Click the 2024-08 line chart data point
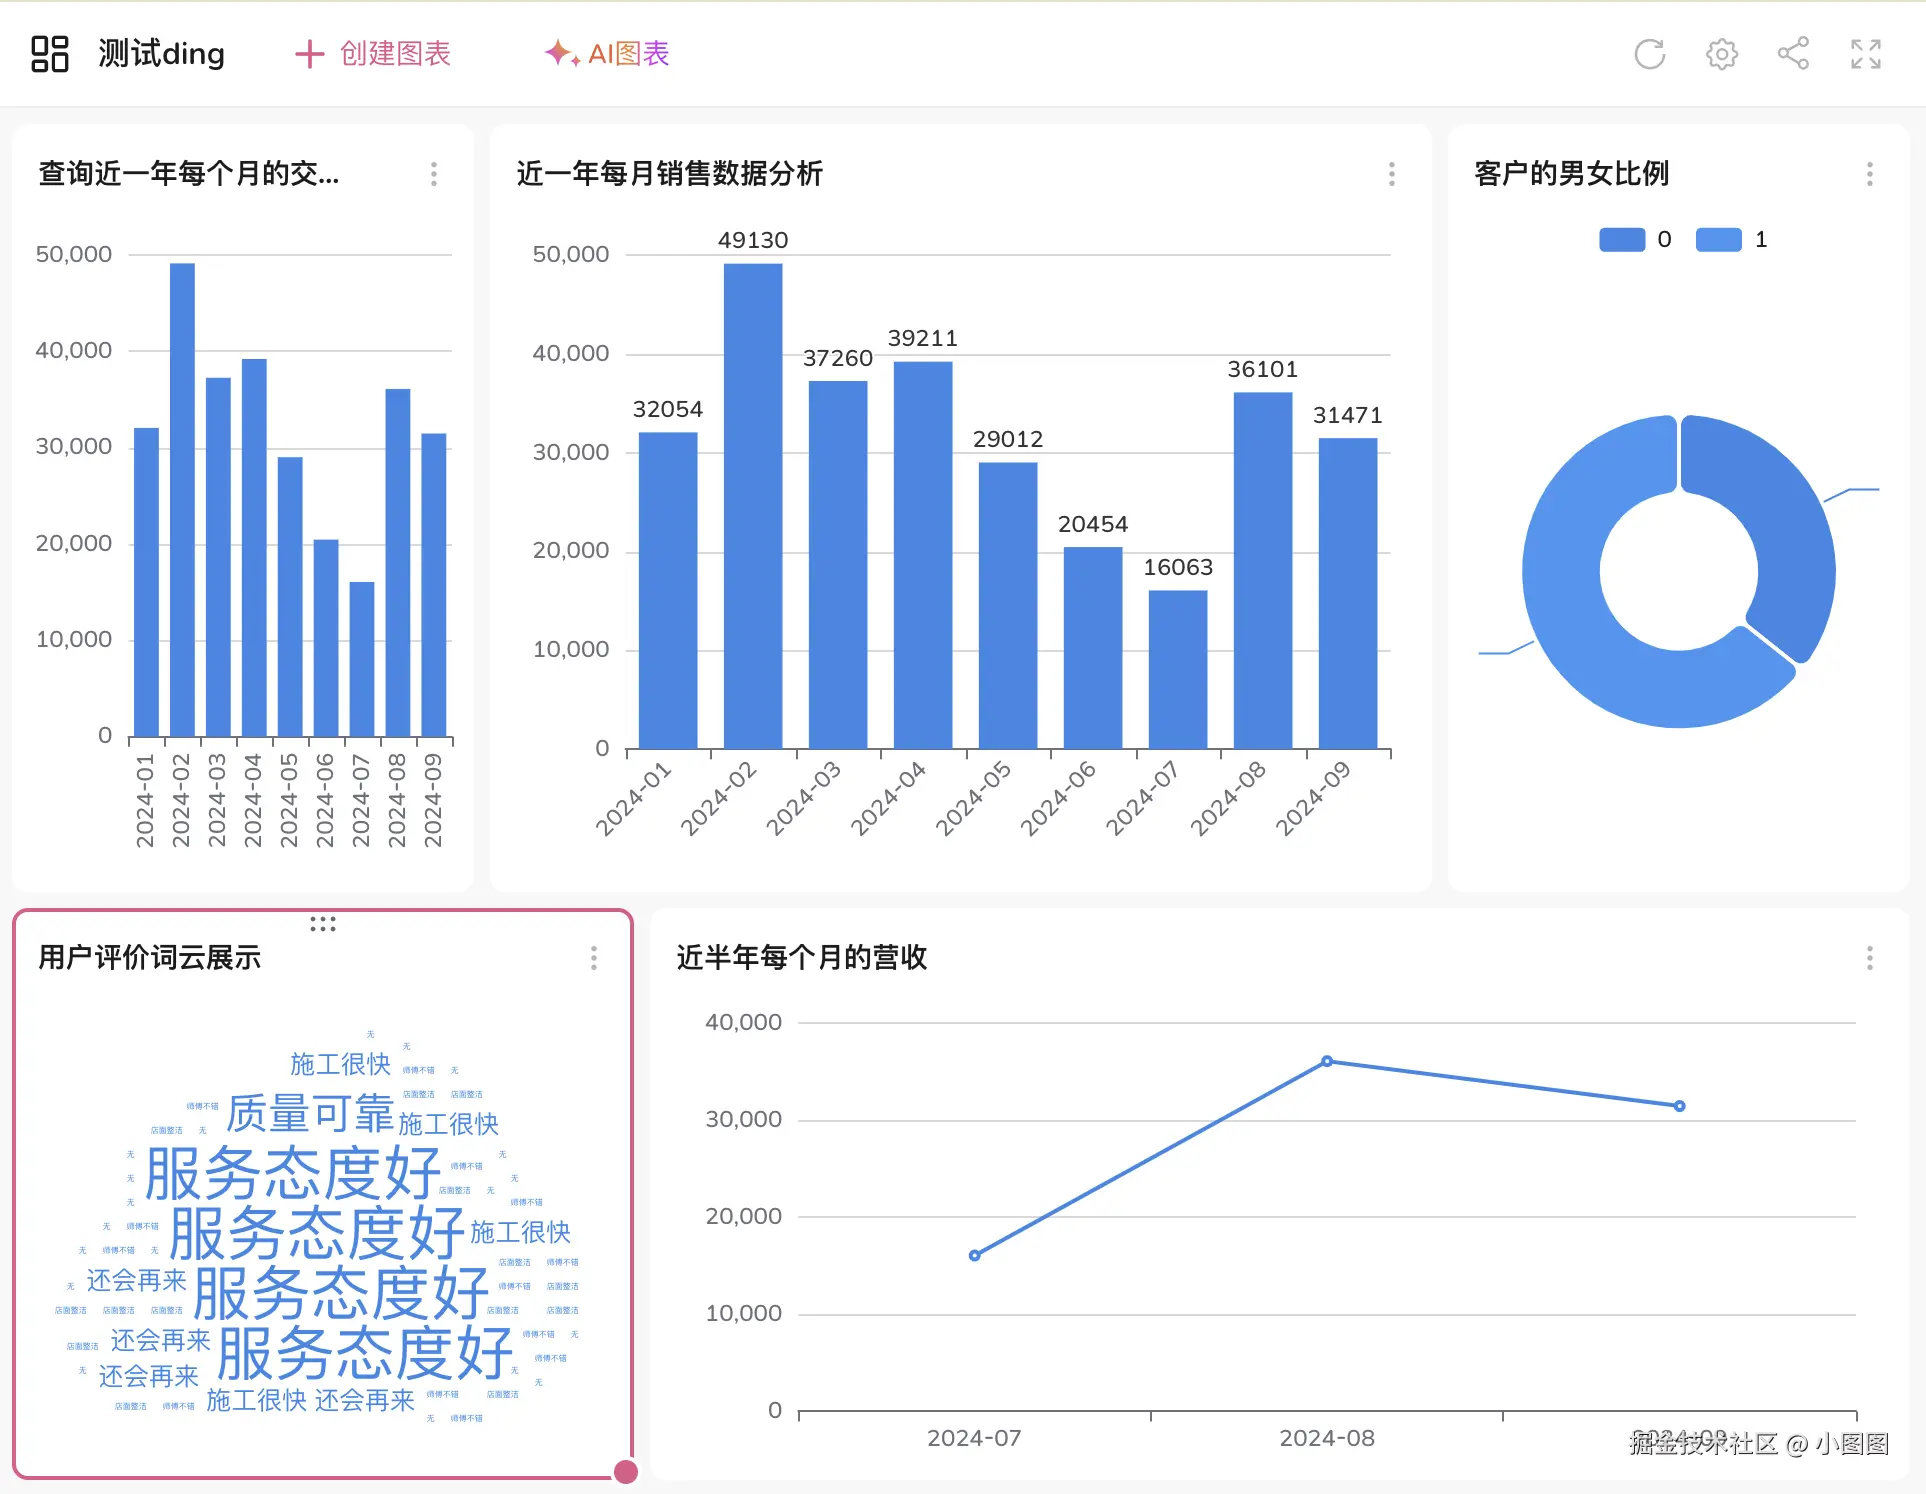1926x1494 pixels. pyautogui.click(x=1326, y=1061)
